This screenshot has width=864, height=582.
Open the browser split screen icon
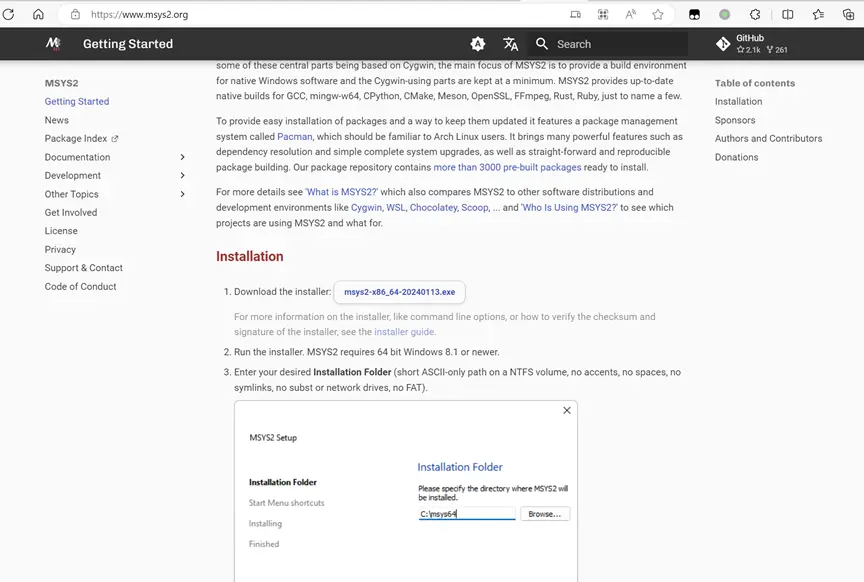coord(788,15)
